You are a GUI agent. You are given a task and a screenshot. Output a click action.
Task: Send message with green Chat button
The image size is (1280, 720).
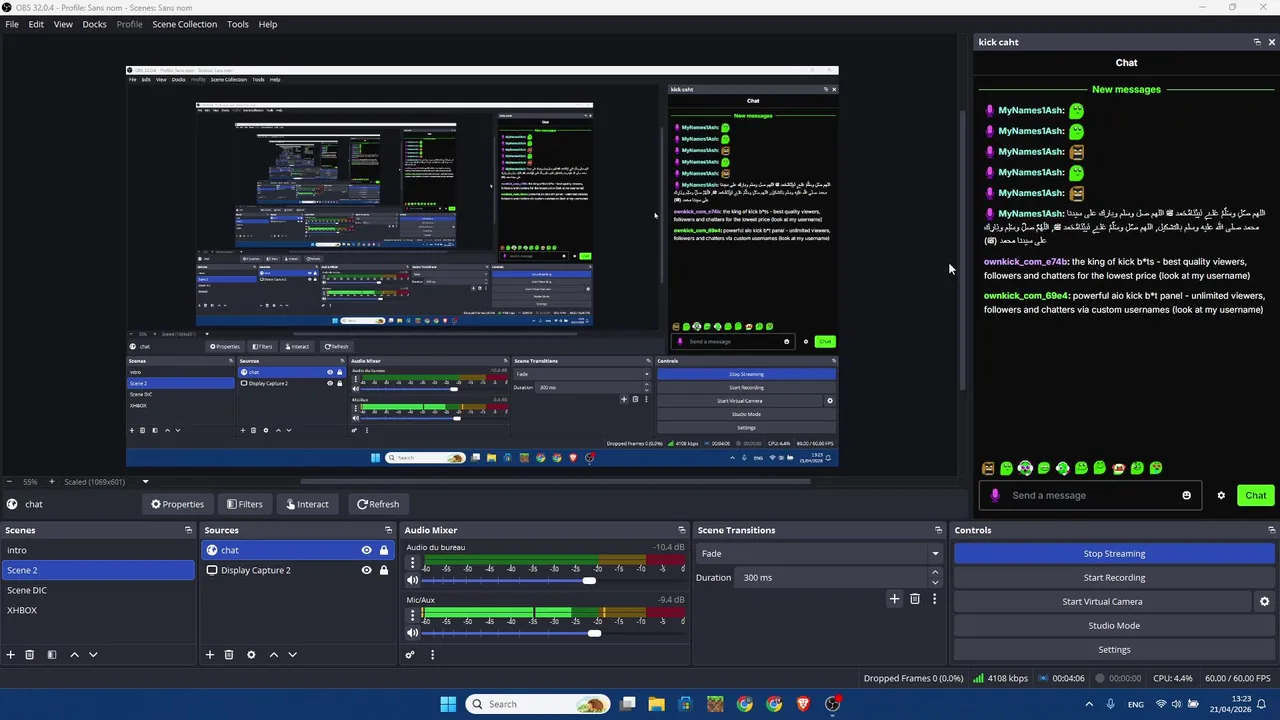pos(1255,495)
